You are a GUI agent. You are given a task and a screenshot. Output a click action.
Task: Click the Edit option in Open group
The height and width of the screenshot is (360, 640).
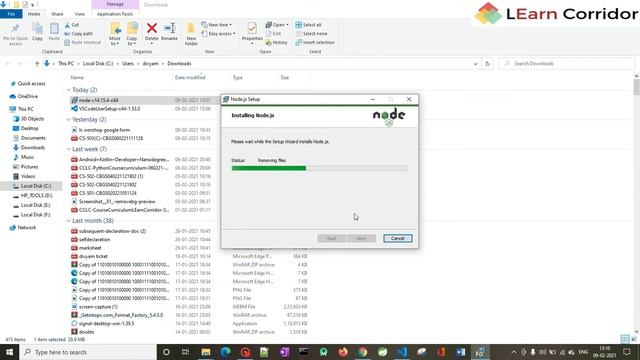point(273,33)
